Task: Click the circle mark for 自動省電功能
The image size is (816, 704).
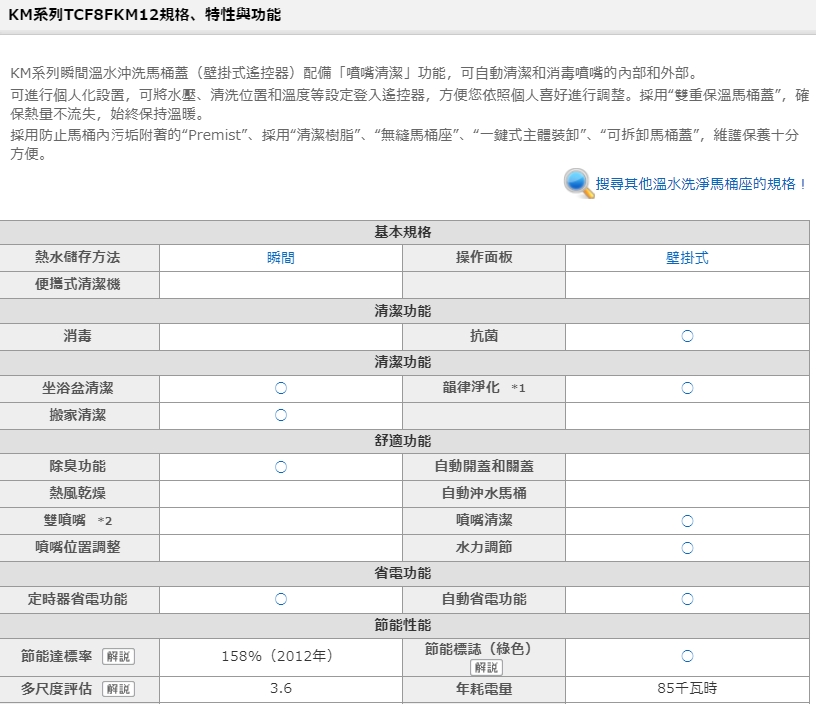Action: 687,599
